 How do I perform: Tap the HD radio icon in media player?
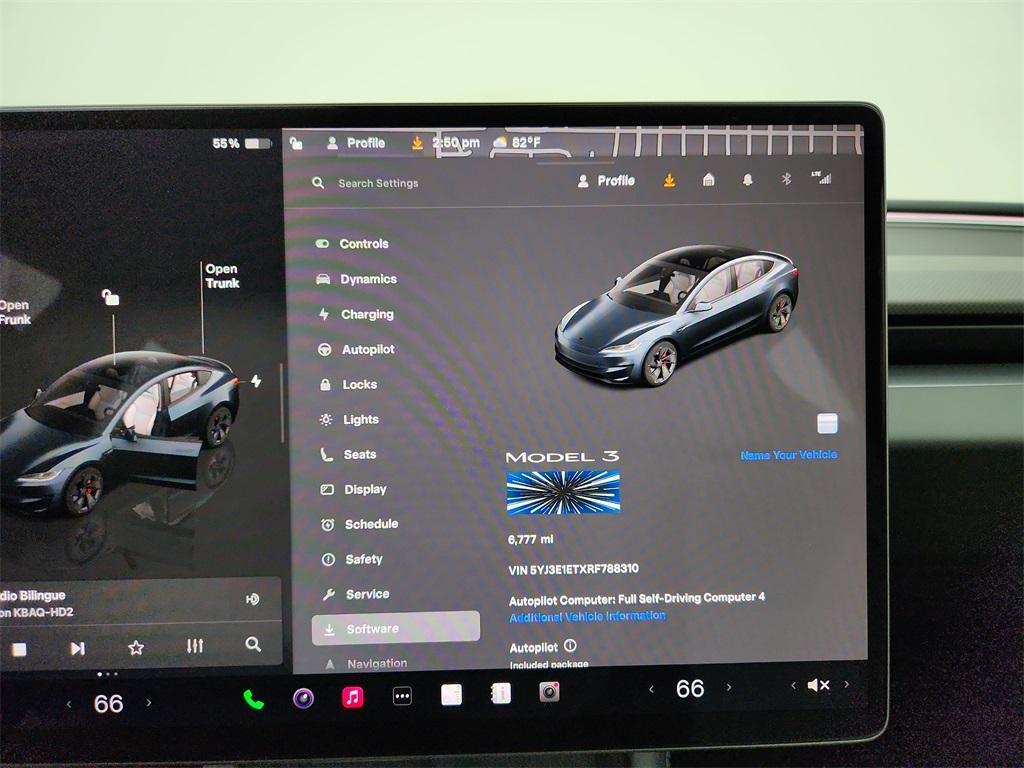click(x=253, y=599)
